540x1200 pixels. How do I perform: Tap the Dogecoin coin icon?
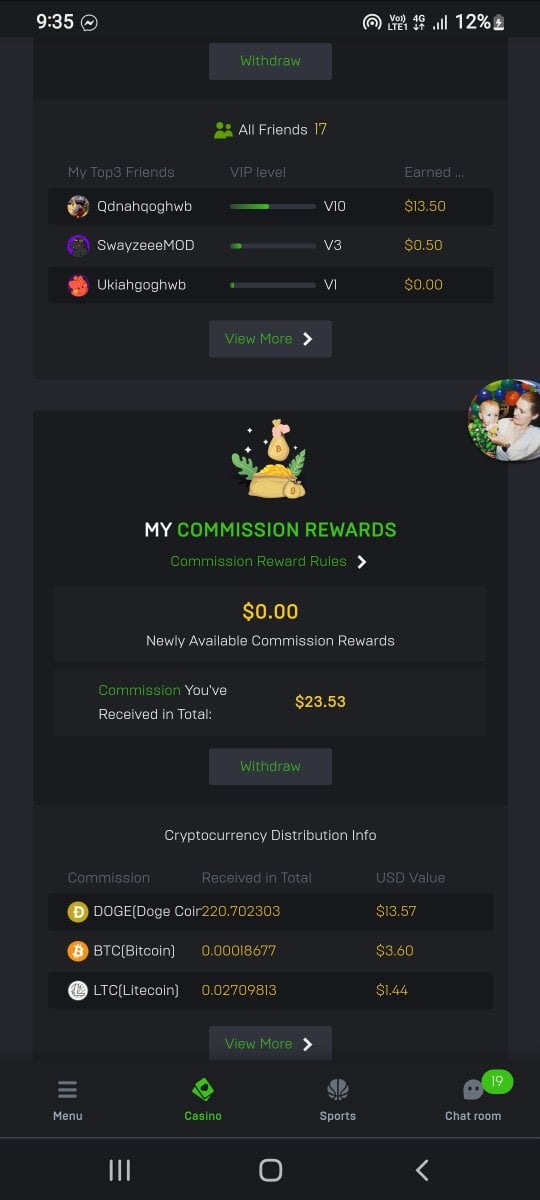tap(78, 911)
